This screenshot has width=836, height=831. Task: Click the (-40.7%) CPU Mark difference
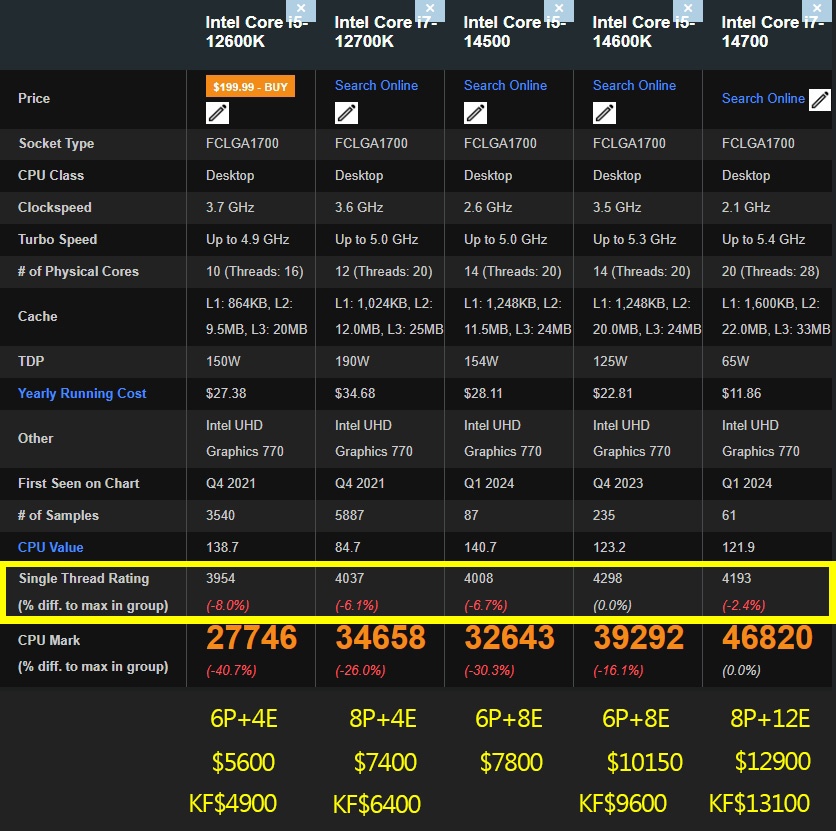pos(231,670)
